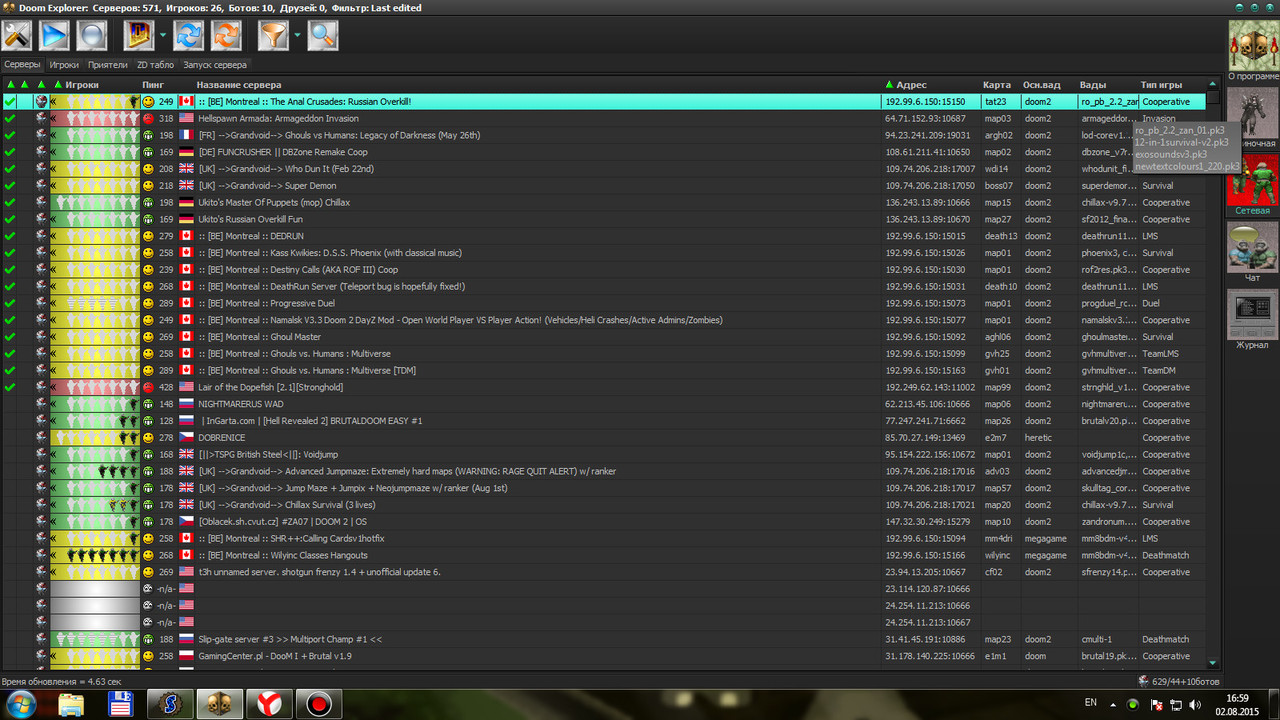Viewport: 1280px width, 720px height.
Task: Refresh server list with blue arrows icon
Action: click(x=189, y=35)
